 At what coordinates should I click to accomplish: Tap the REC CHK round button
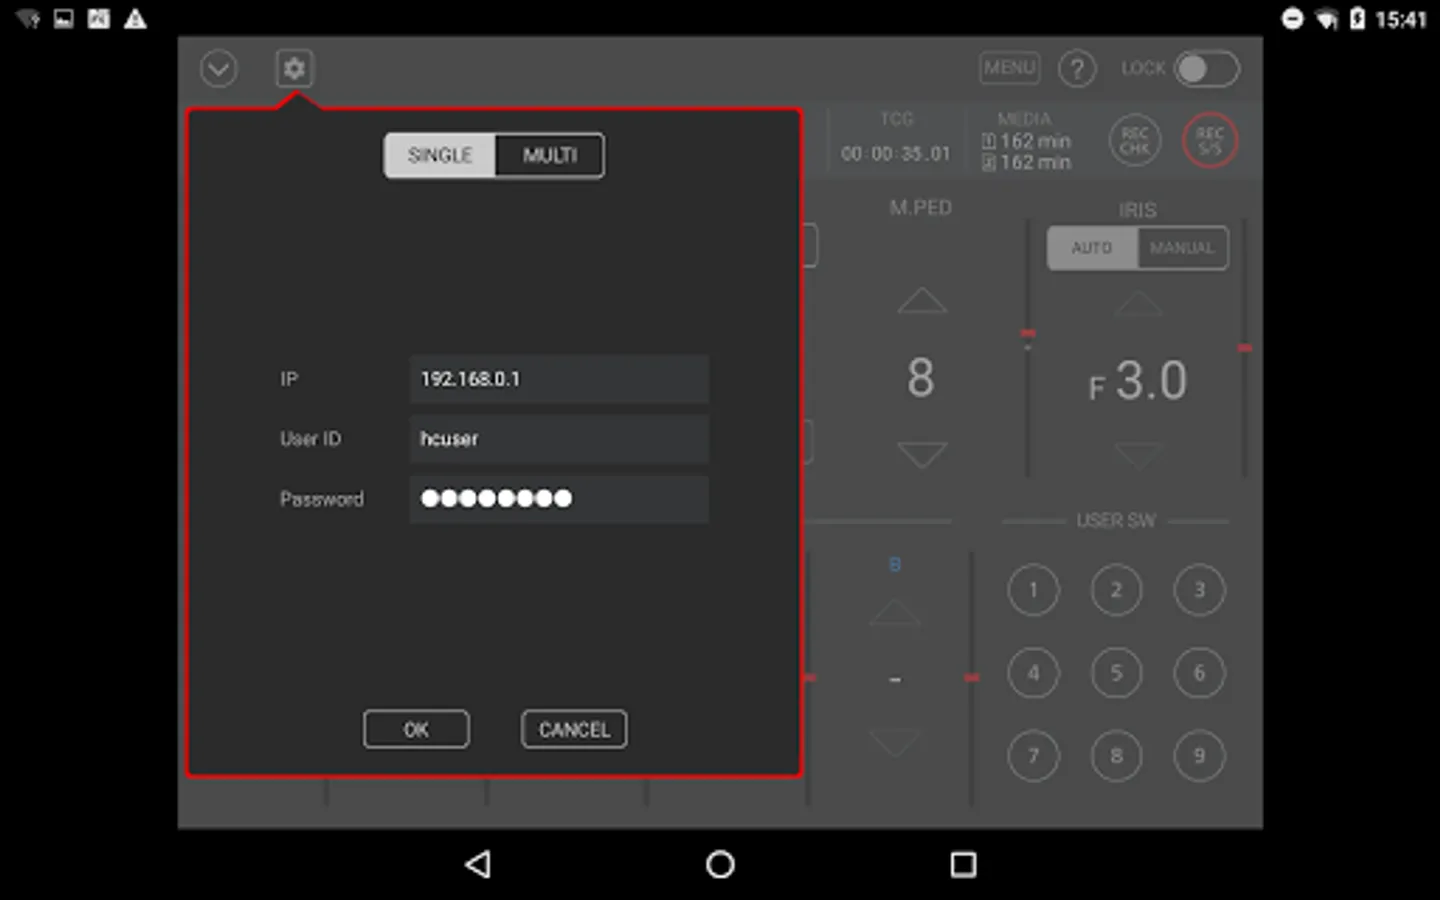[x=1135, y=141]
